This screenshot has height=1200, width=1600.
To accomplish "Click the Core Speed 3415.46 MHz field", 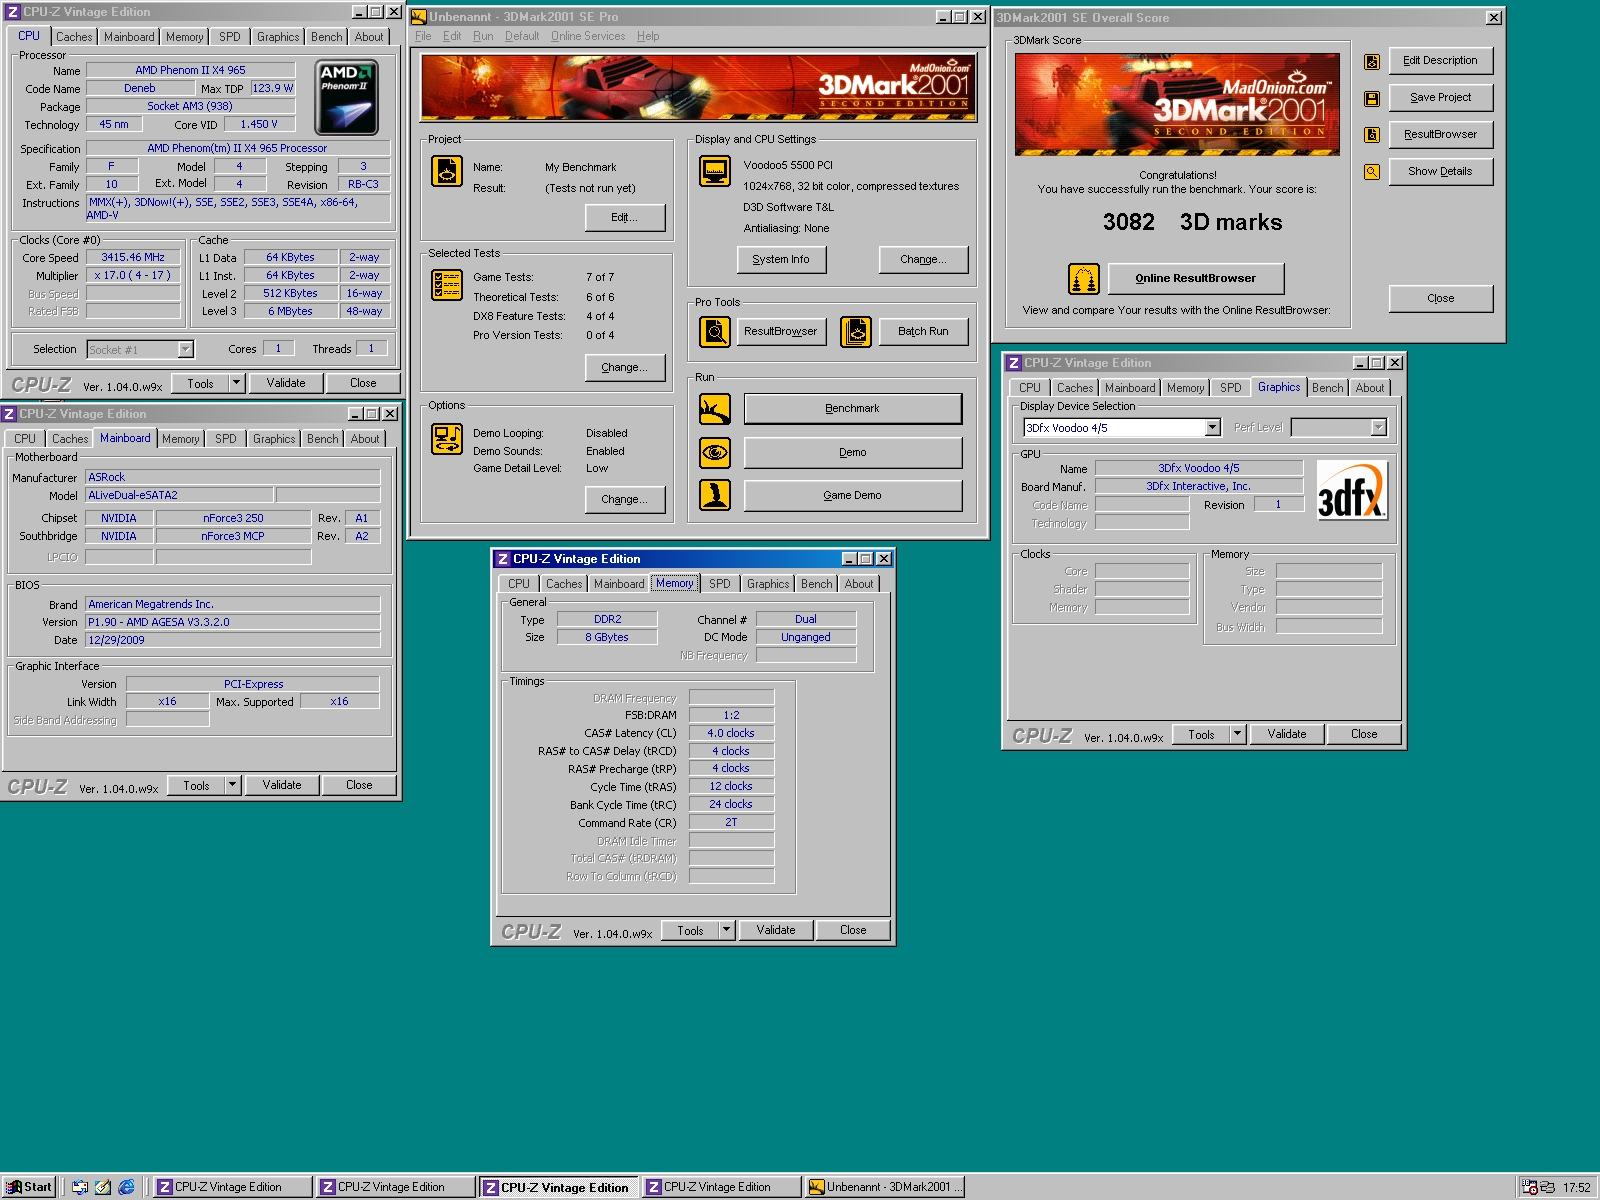I will (x=133, y=257).
